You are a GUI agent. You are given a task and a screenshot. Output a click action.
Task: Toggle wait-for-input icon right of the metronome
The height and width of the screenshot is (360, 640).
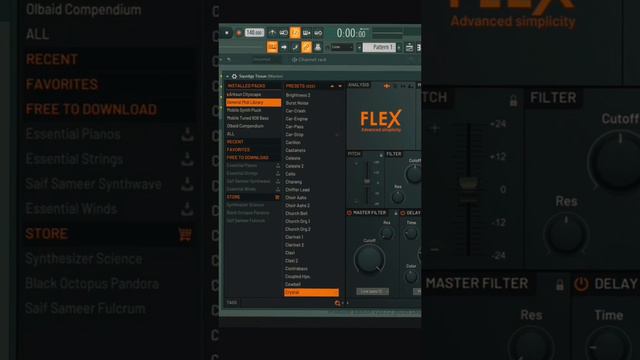point(284,33)
